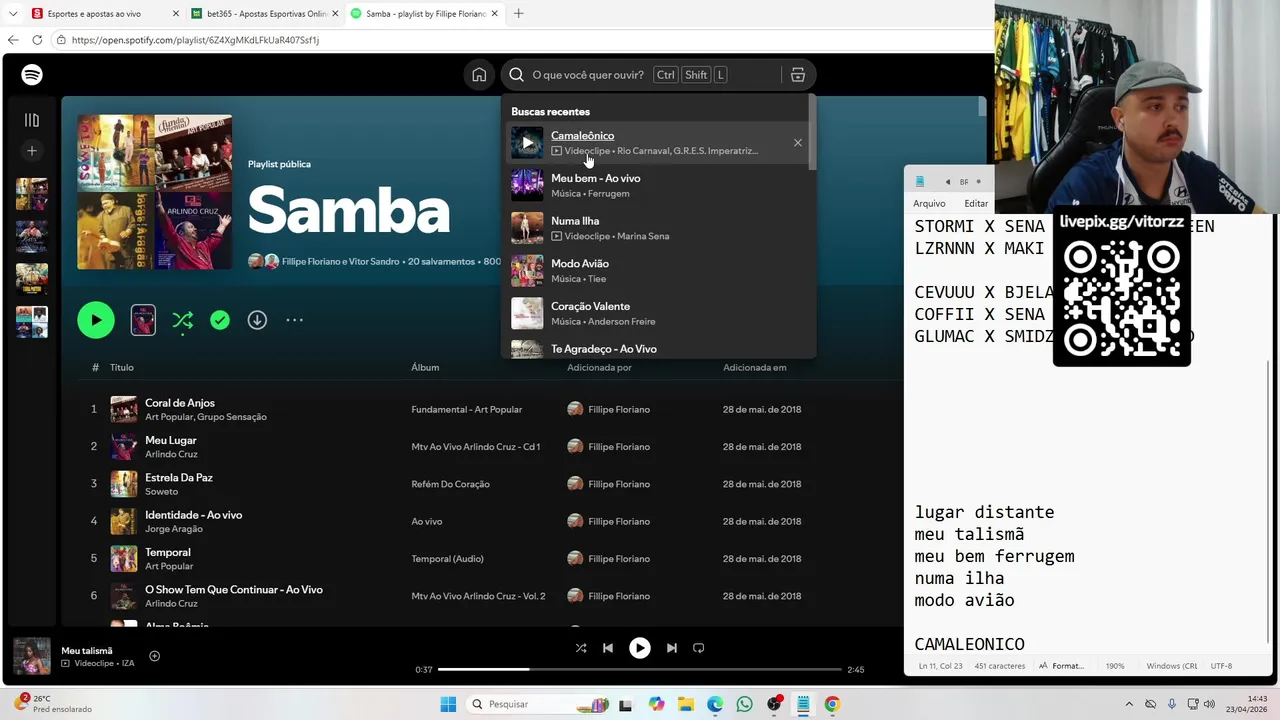Select 'Meu bem - Ao vivo' recent search

(x=658, y=185)
